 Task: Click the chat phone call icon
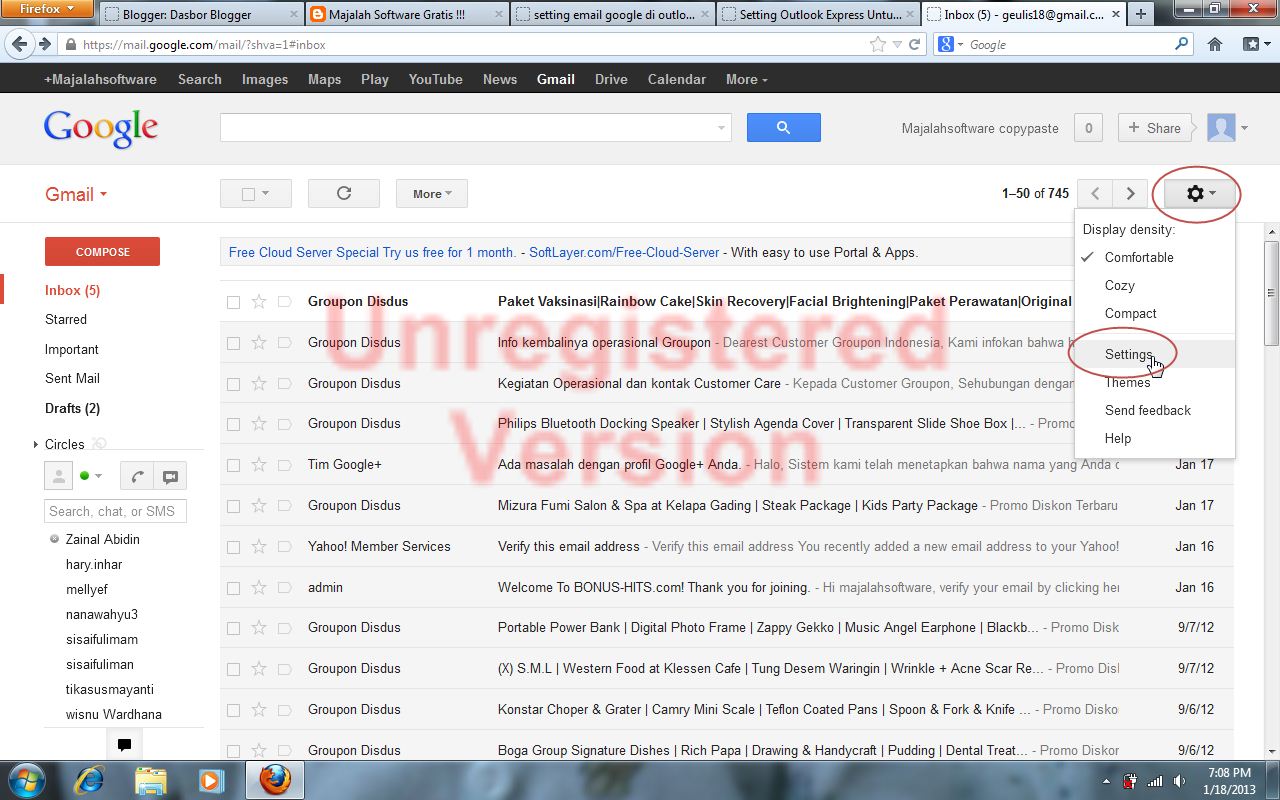click(x=137, y=476)
